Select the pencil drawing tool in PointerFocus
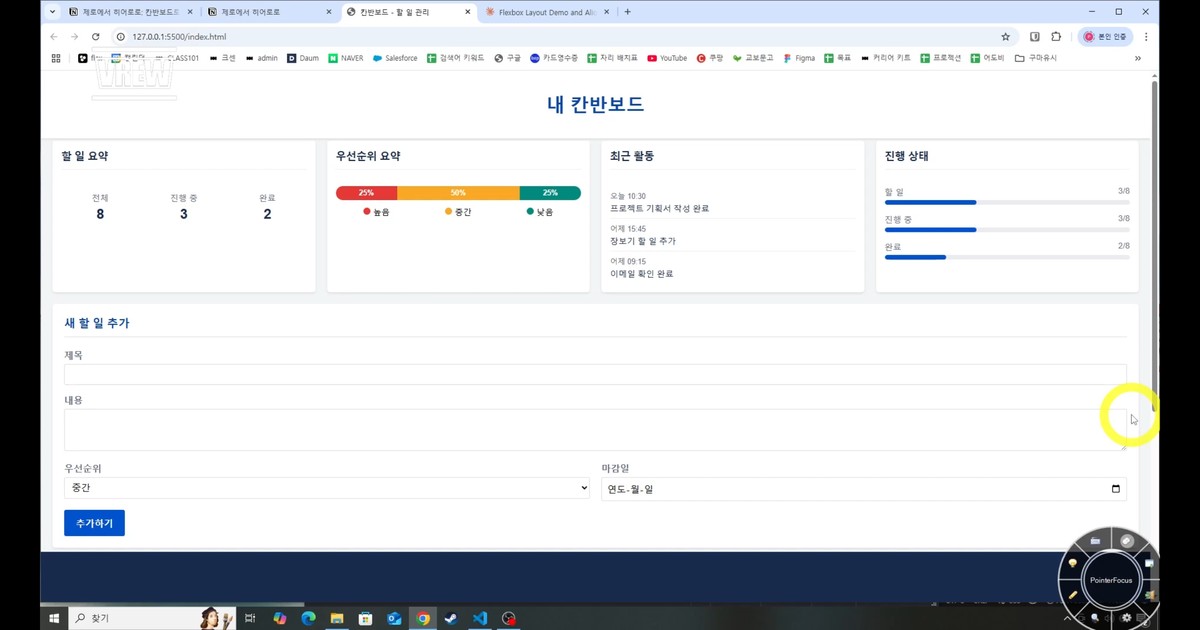 point(1072,595)
